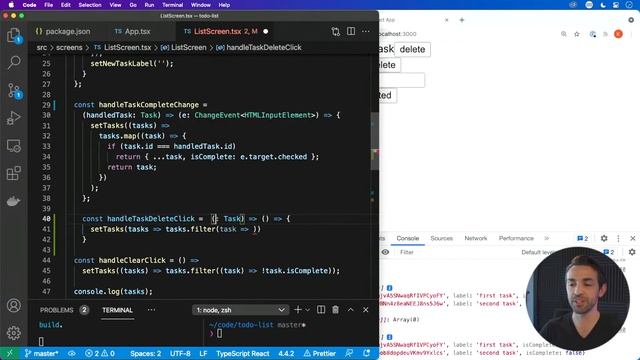Open the Run and Debug view
The image size is (640, 360).
point(14,118)
